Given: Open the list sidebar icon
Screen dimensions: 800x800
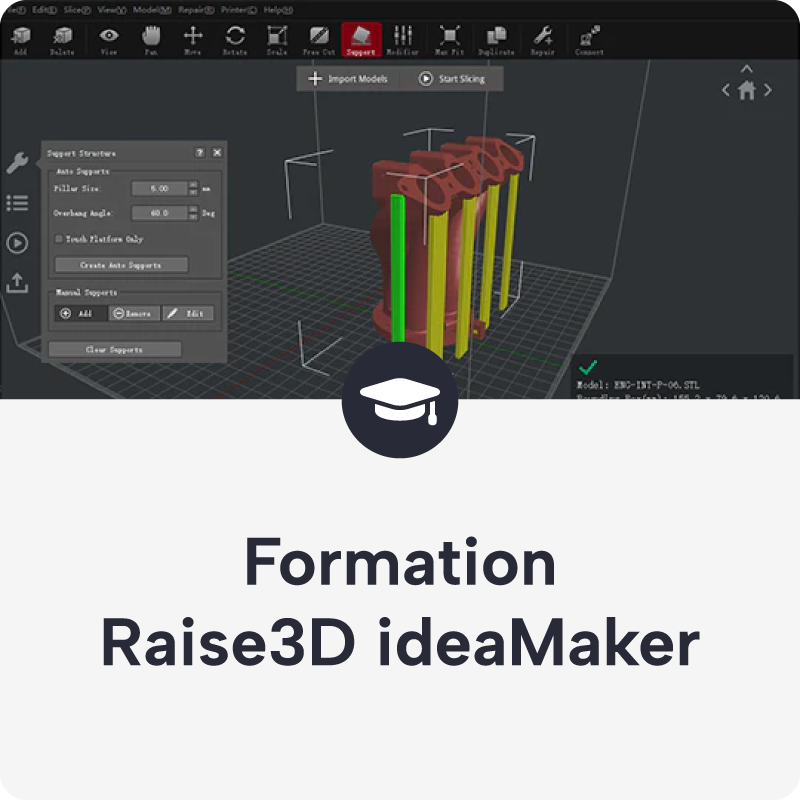Looking at the screenshot, I should pos(17,203).
